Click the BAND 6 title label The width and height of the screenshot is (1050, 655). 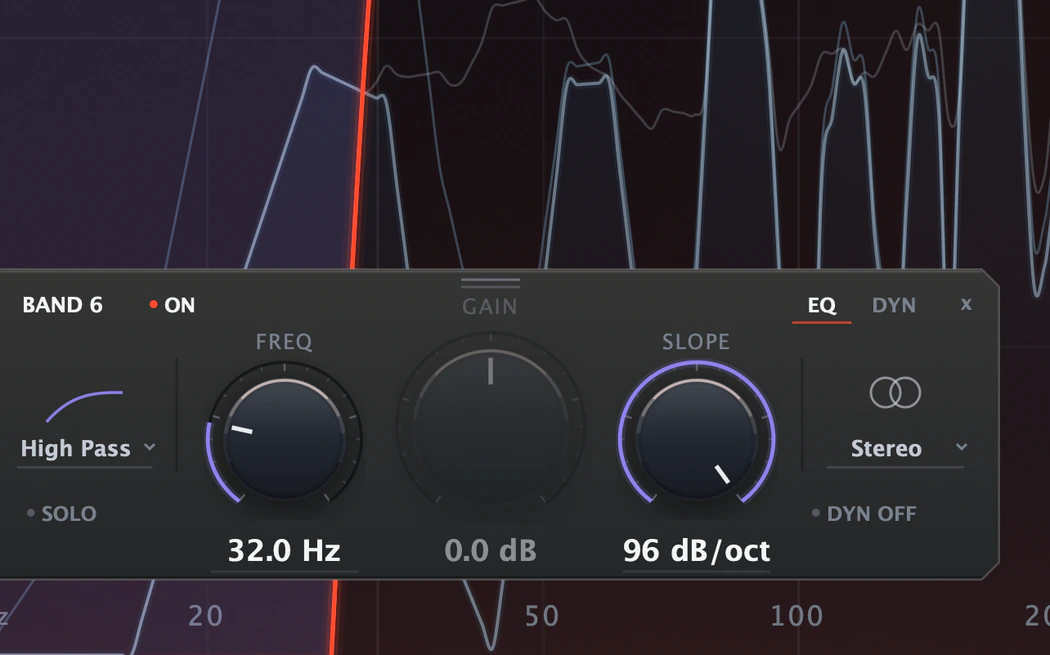pyautogui.click(x=62, y=305)
